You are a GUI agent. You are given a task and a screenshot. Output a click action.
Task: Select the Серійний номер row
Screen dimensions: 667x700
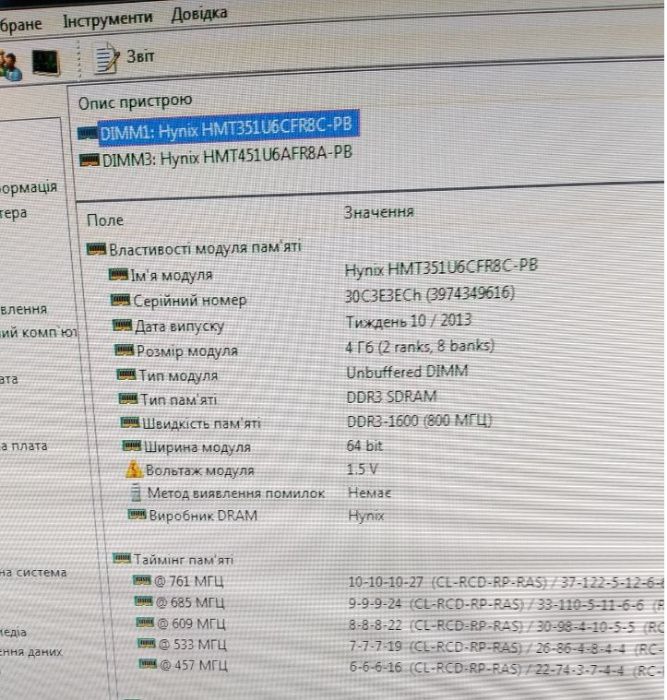(190, 300)
